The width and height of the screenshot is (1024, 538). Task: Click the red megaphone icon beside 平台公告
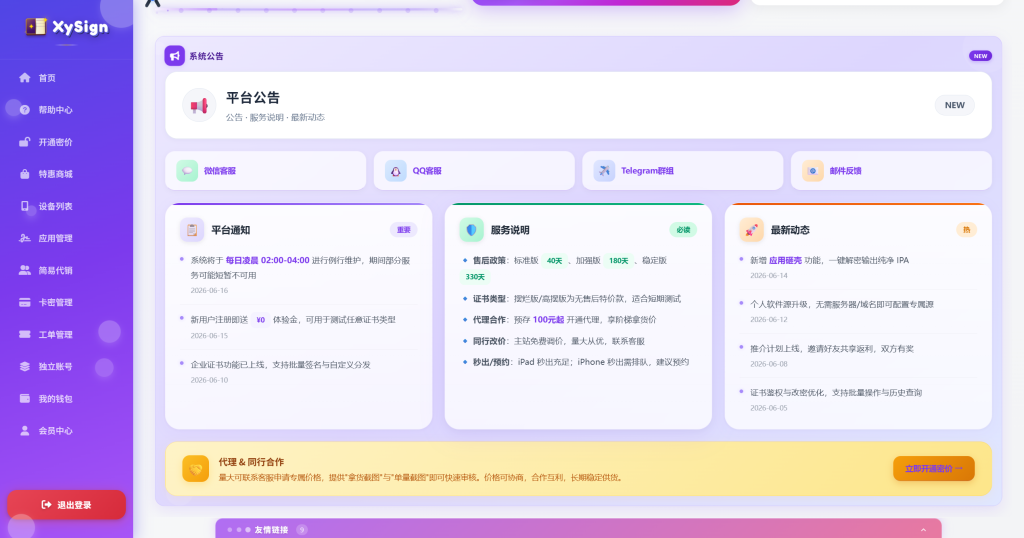pyautogui.click(x=199, y=105)
